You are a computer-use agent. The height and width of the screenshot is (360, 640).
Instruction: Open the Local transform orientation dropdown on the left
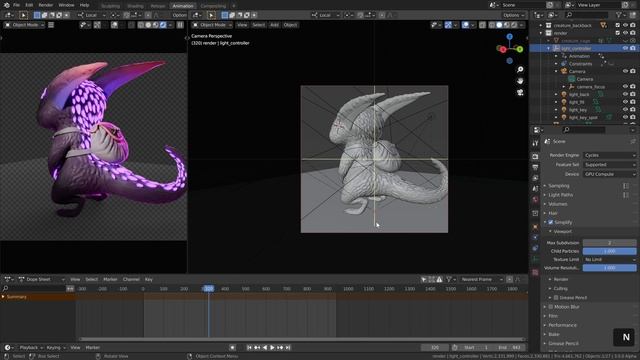click(92, 15)
